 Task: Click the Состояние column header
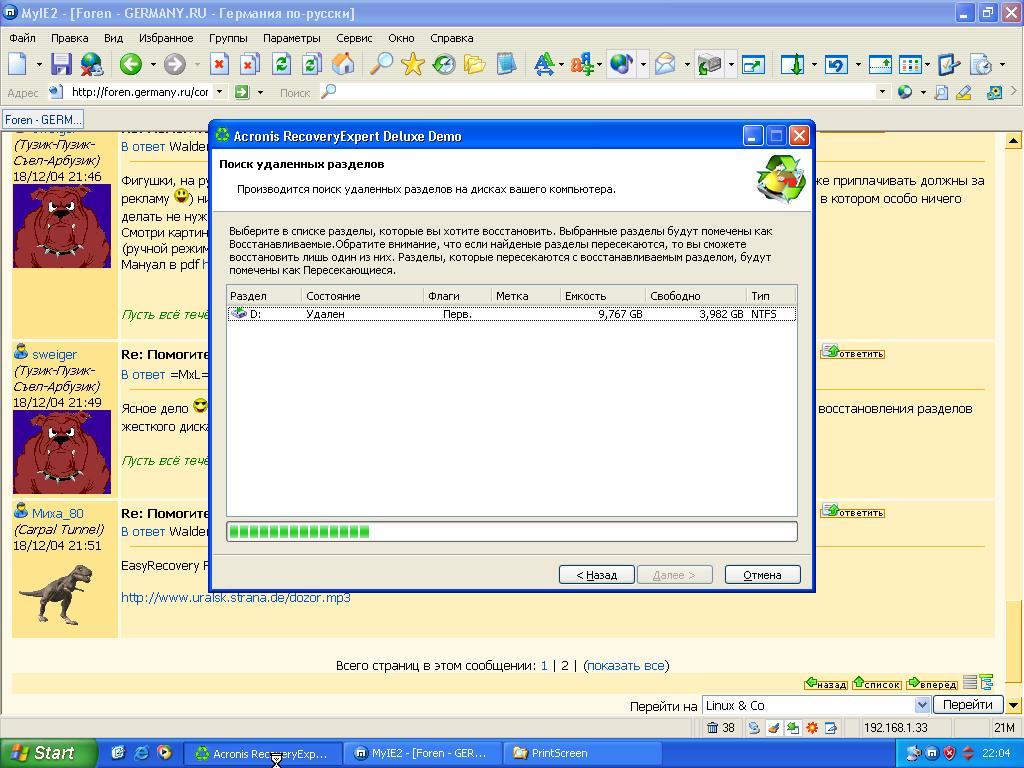[x=362, y=296]
